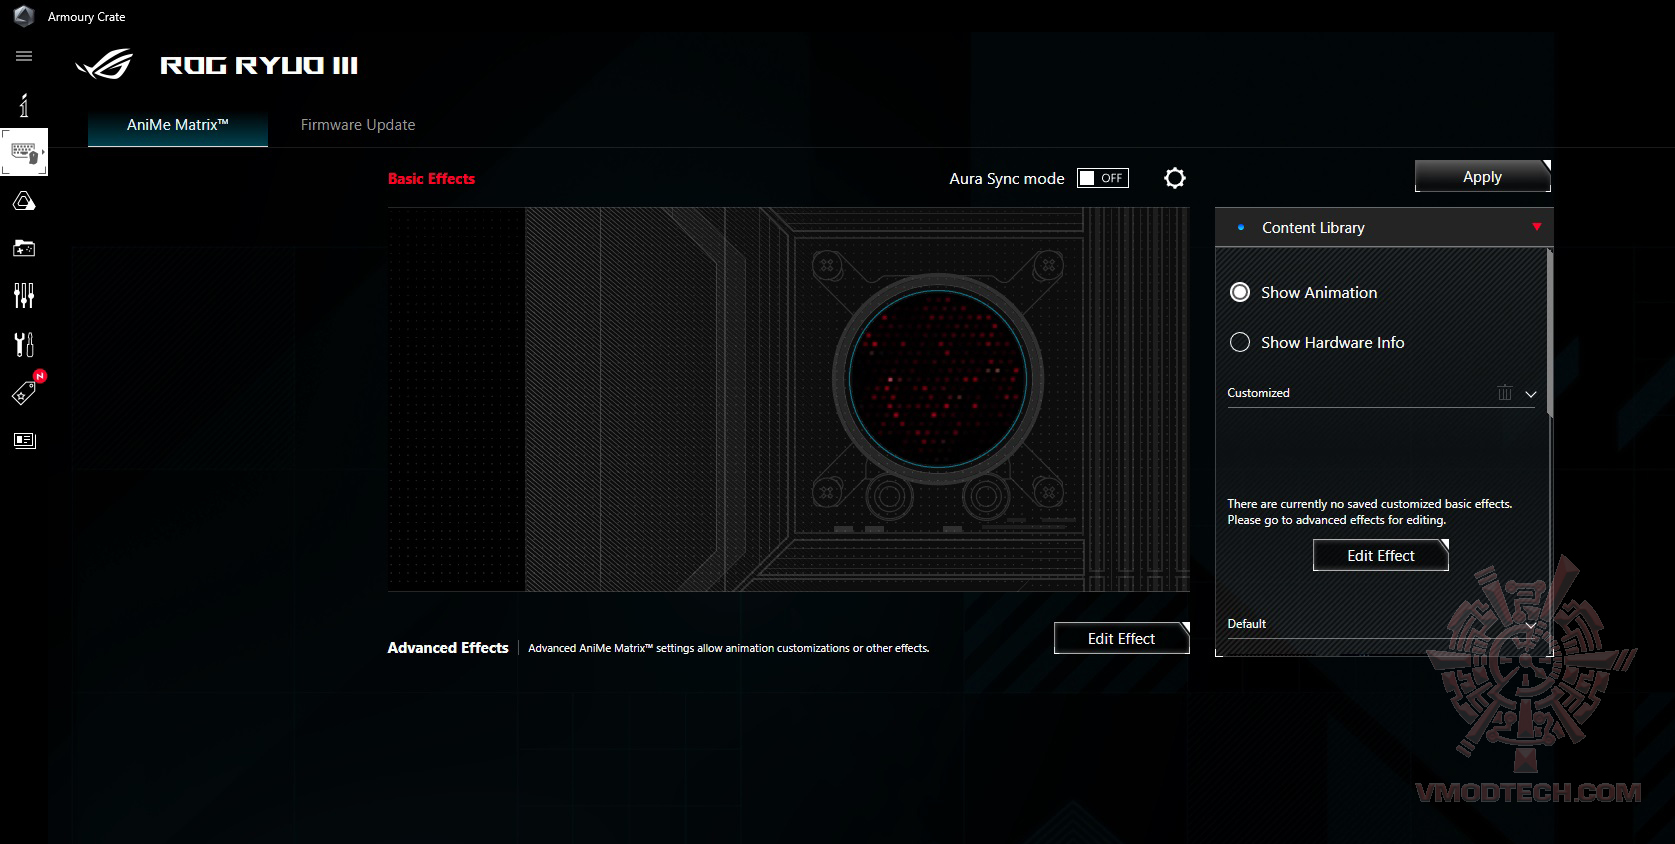Click the Default section label

pyautogui.click(x=1246, y=624)
